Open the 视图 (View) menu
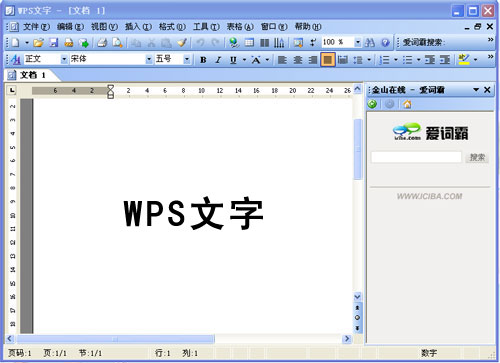 (x=104, y=26)
